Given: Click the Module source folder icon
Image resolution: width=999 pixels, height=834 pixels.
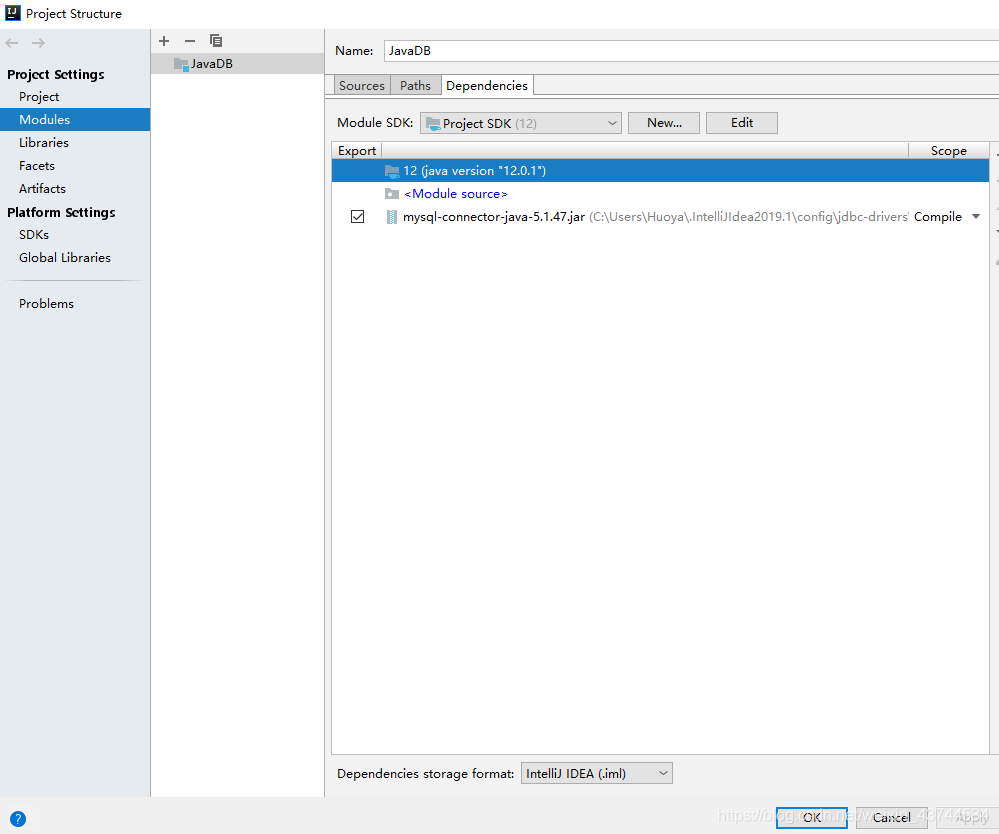Looking at the screenshot, I should 392,194.
